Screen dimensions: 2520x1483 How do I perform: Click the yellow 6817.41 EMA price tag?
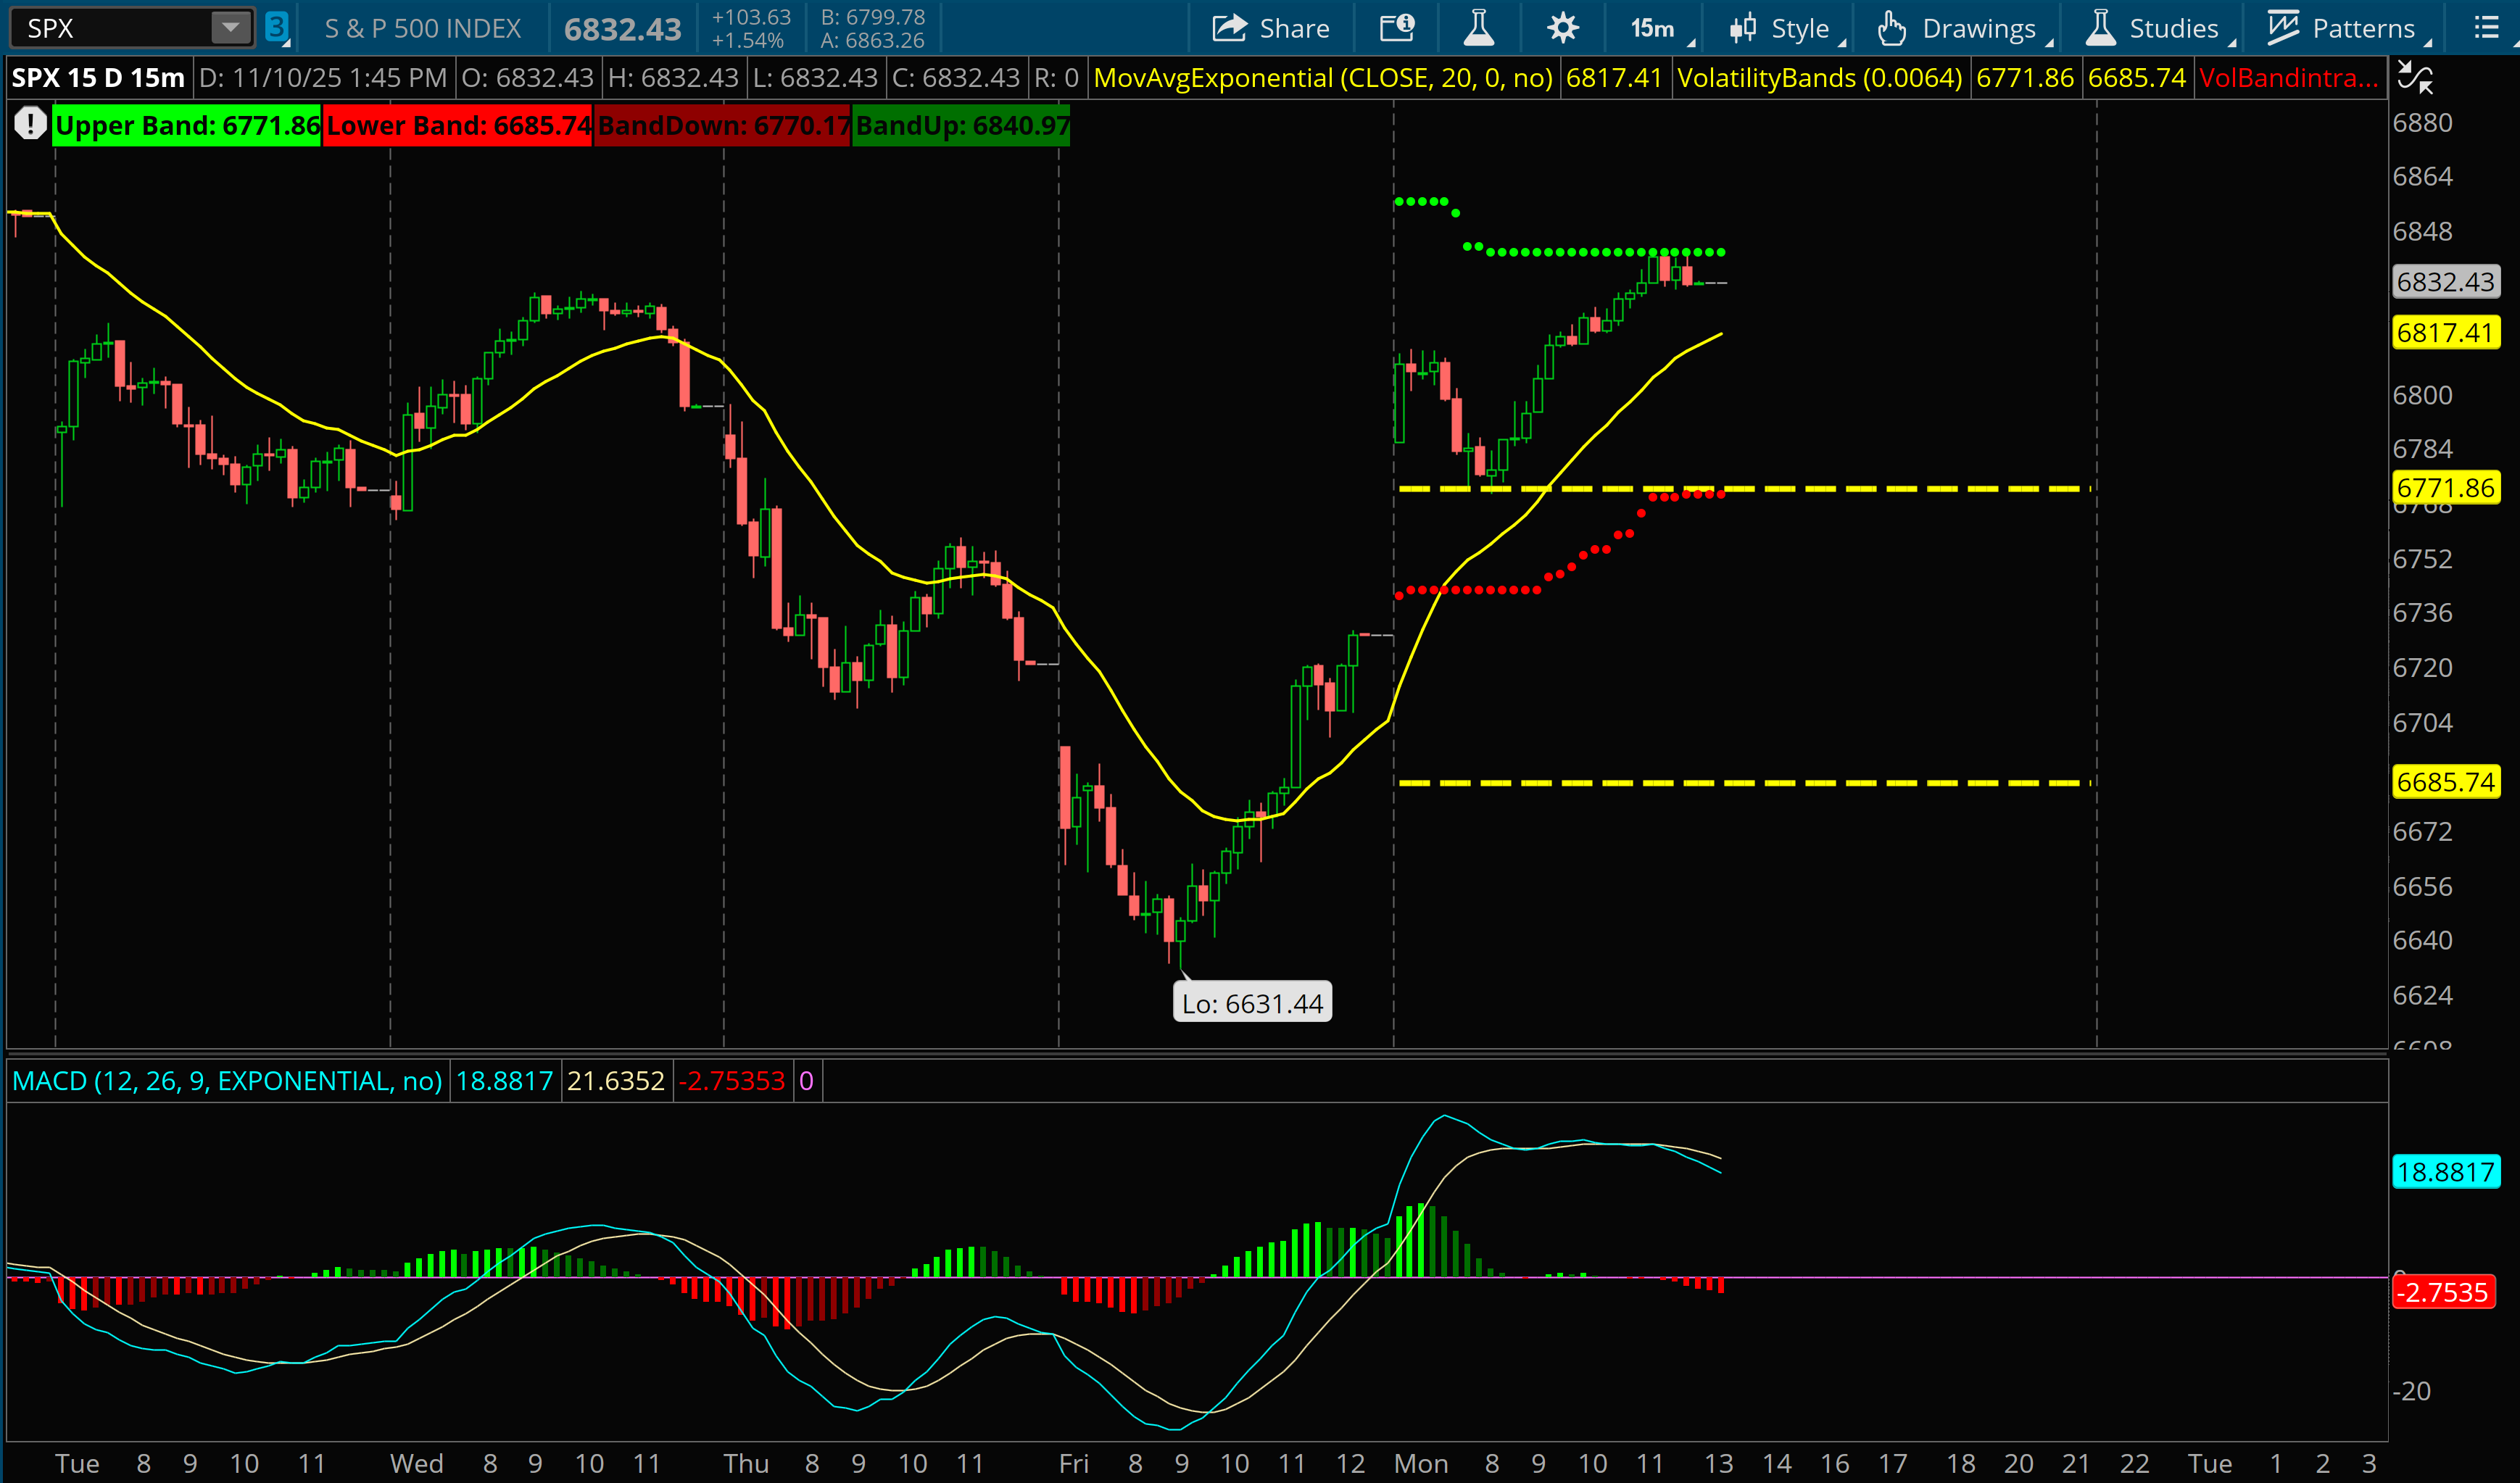(x=2445, y=332)
